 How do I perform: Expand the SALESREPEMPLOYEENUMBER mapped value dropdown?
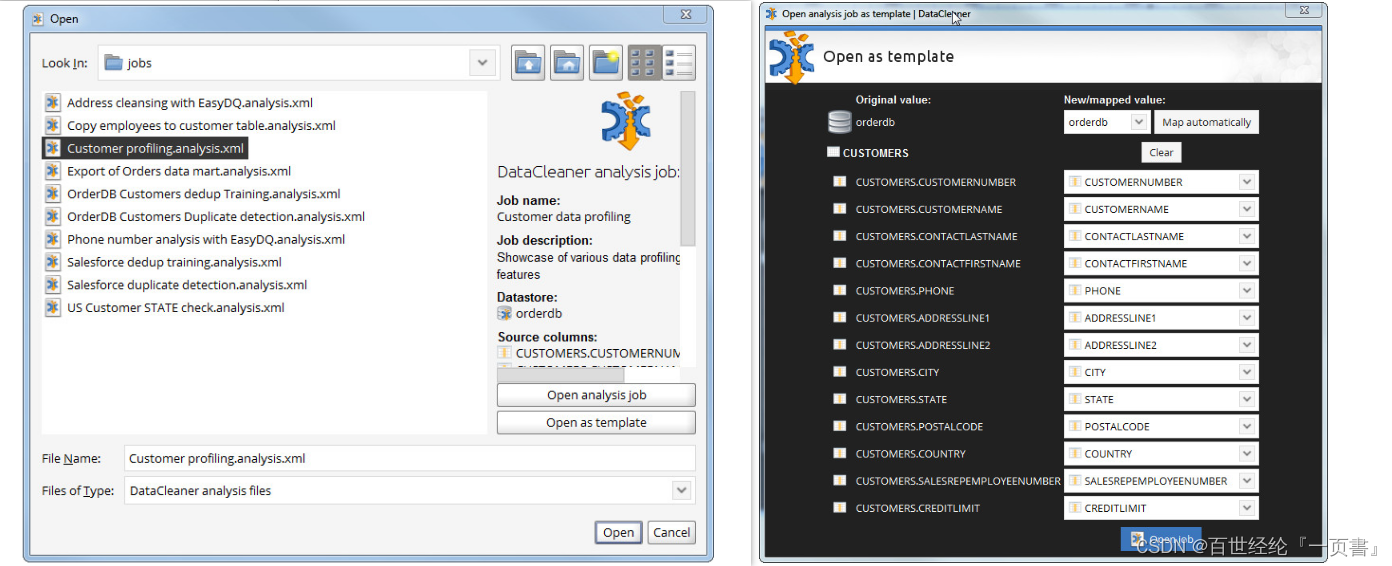coord(1246,481)
